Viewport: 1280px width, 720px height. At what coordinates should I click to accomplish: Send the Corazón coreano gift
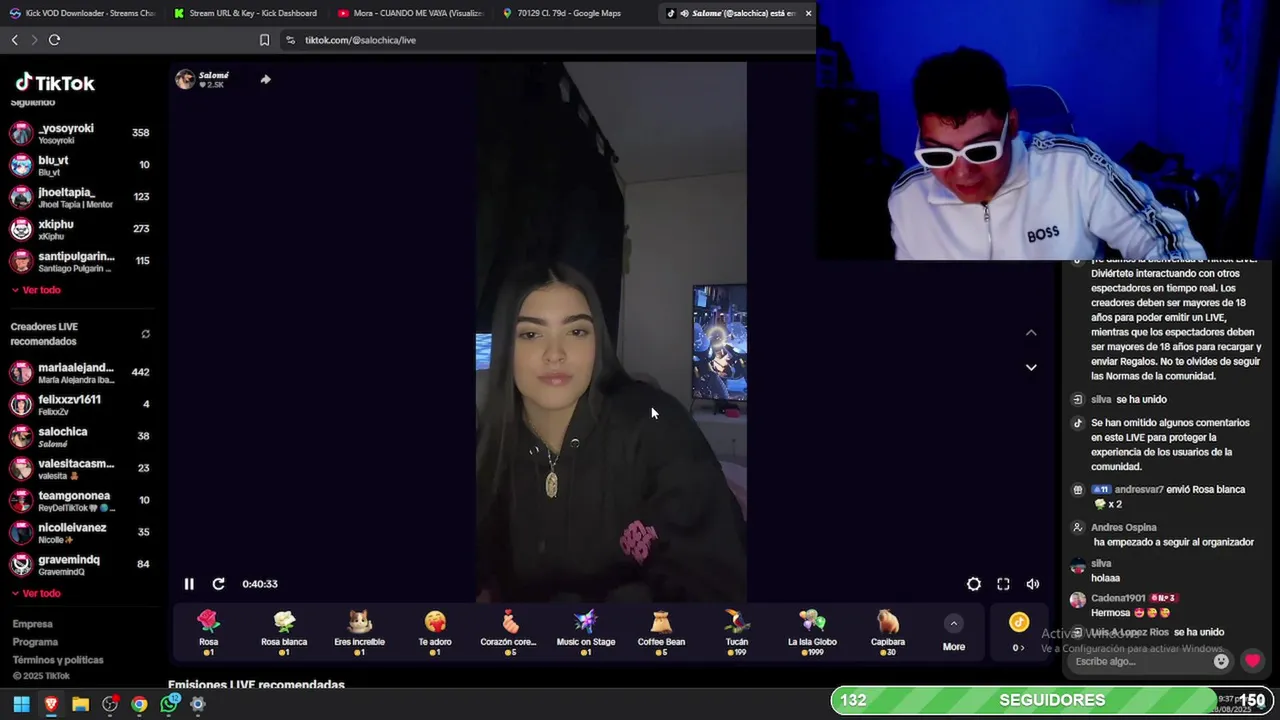(x=509, y=633)
